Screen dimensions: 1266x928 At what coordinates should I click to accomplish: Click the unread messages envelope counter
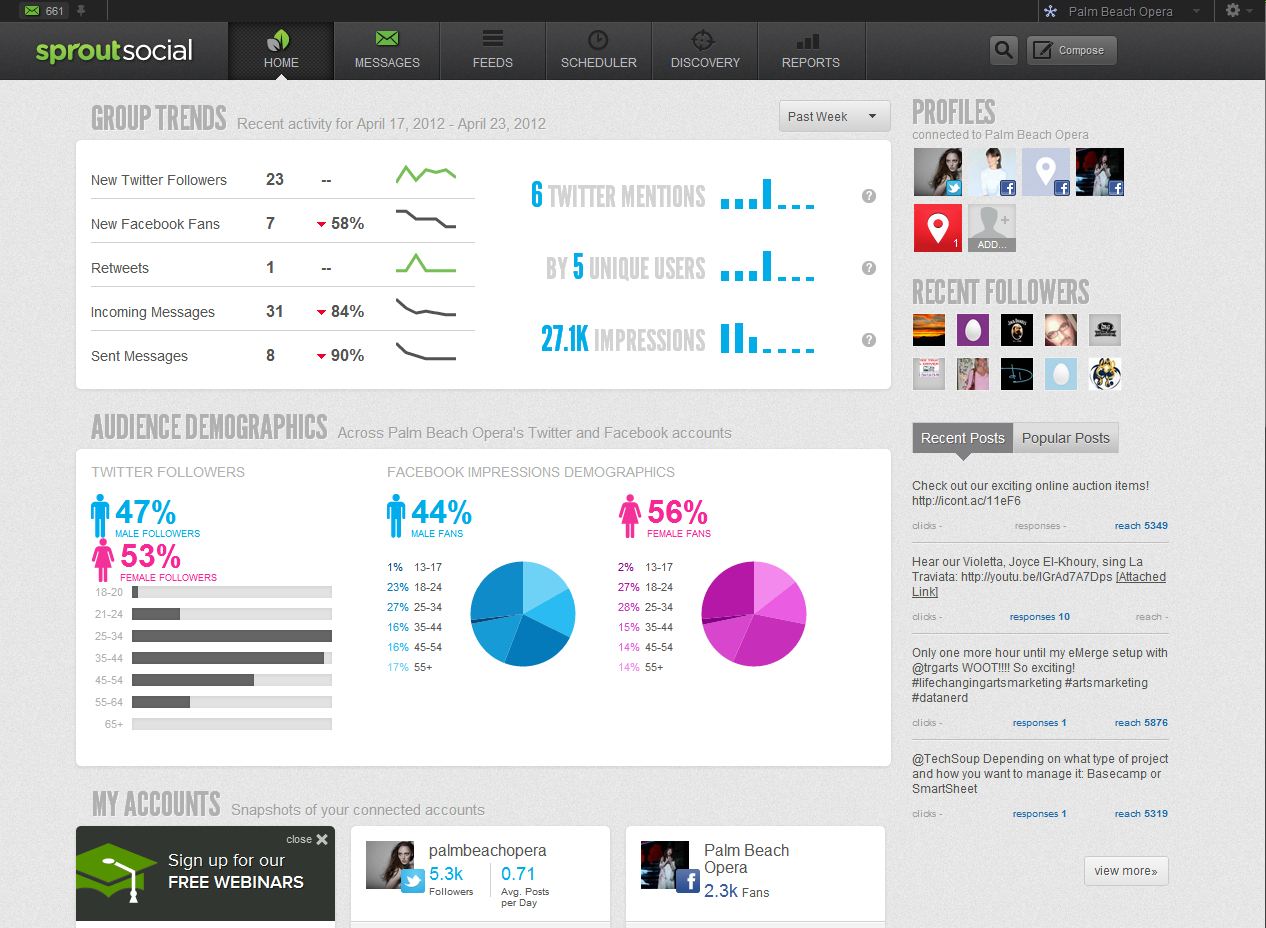tap(44, 11)
